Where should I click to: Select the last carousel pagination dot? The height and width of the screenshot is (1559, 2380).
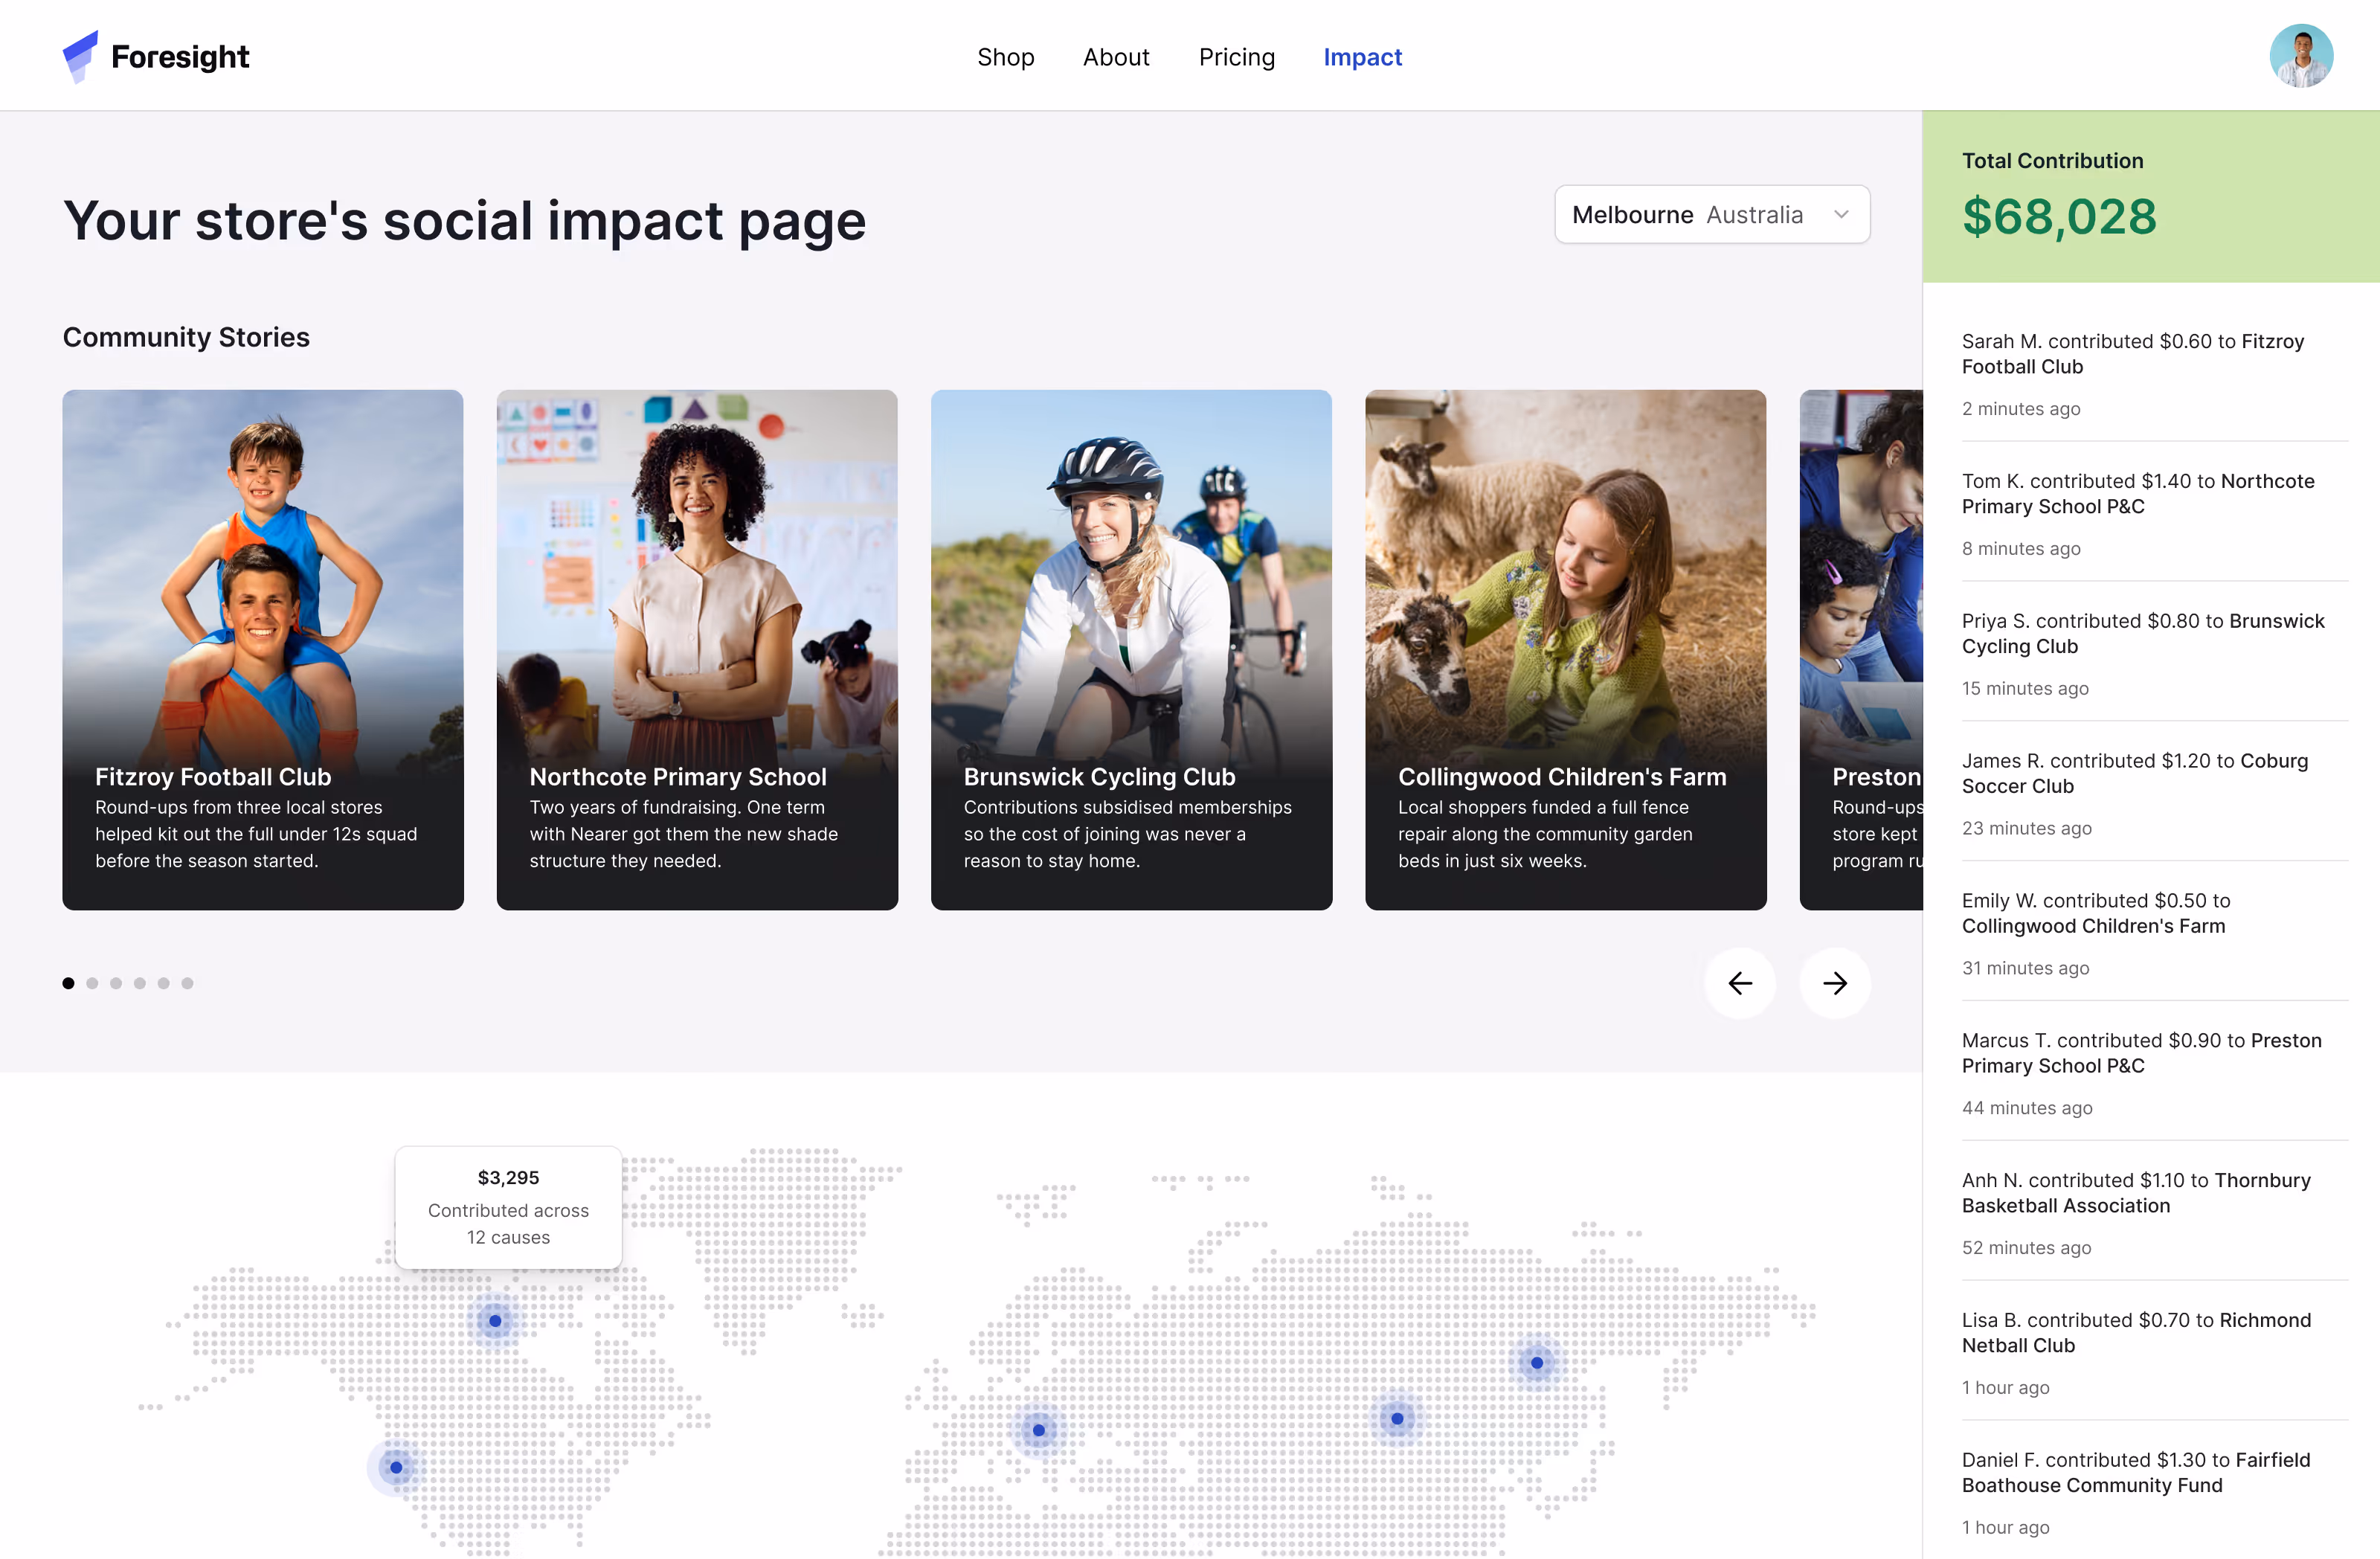click(x=187, y=983)
